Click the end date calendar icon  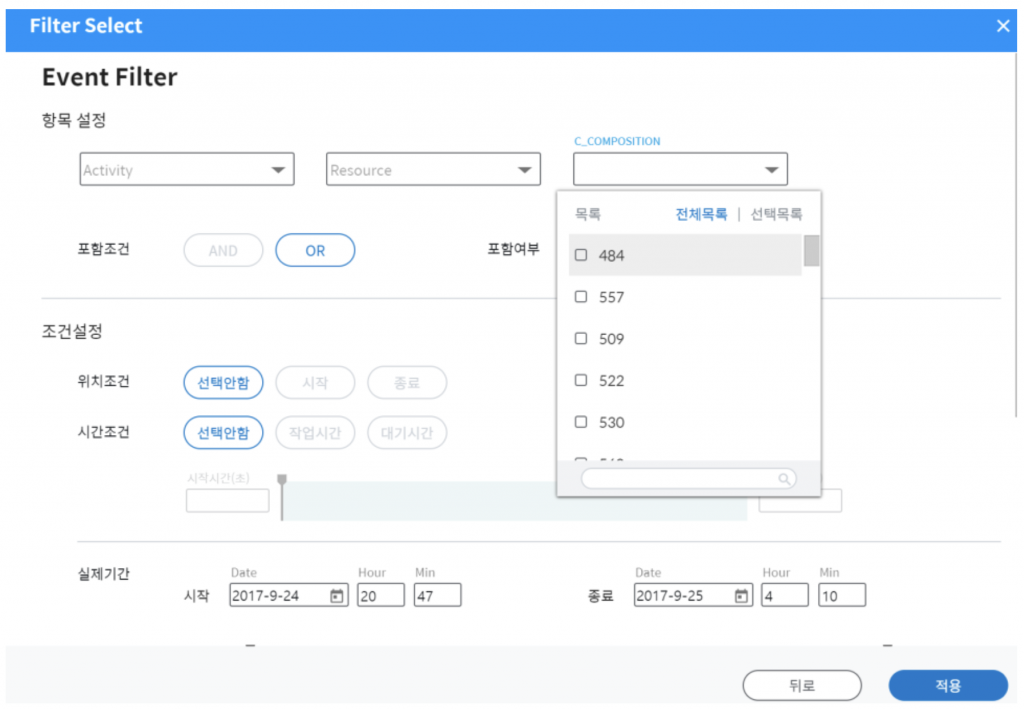741,596
